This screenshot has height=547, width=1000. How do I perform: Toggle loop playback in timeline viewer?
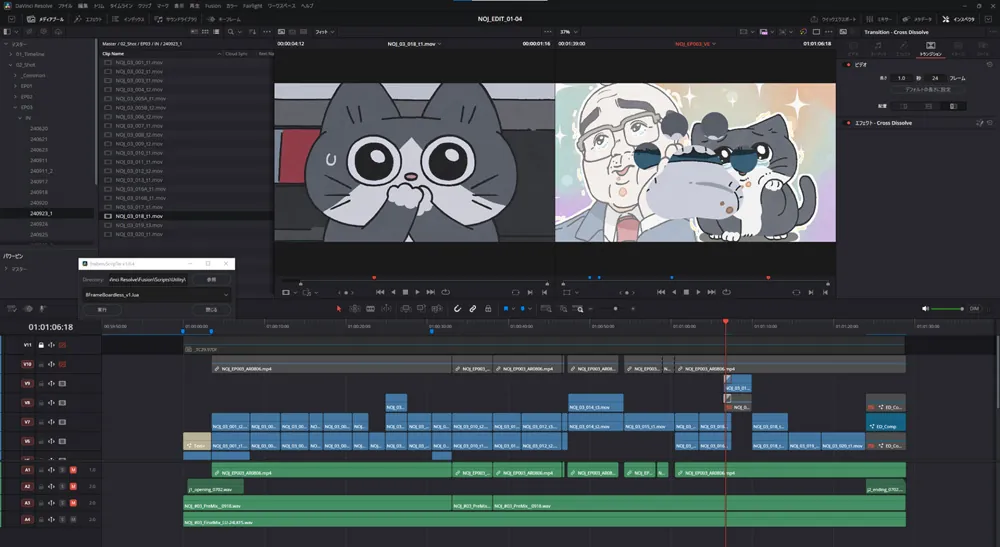coord(726,292)
